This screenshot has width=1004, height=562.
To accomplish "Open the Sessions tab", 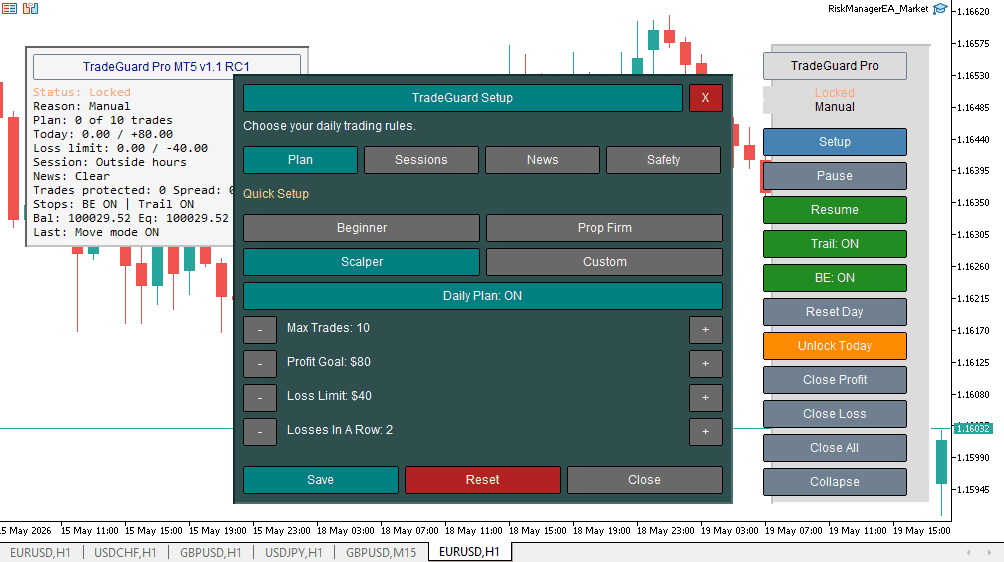I will pos(421,160).
